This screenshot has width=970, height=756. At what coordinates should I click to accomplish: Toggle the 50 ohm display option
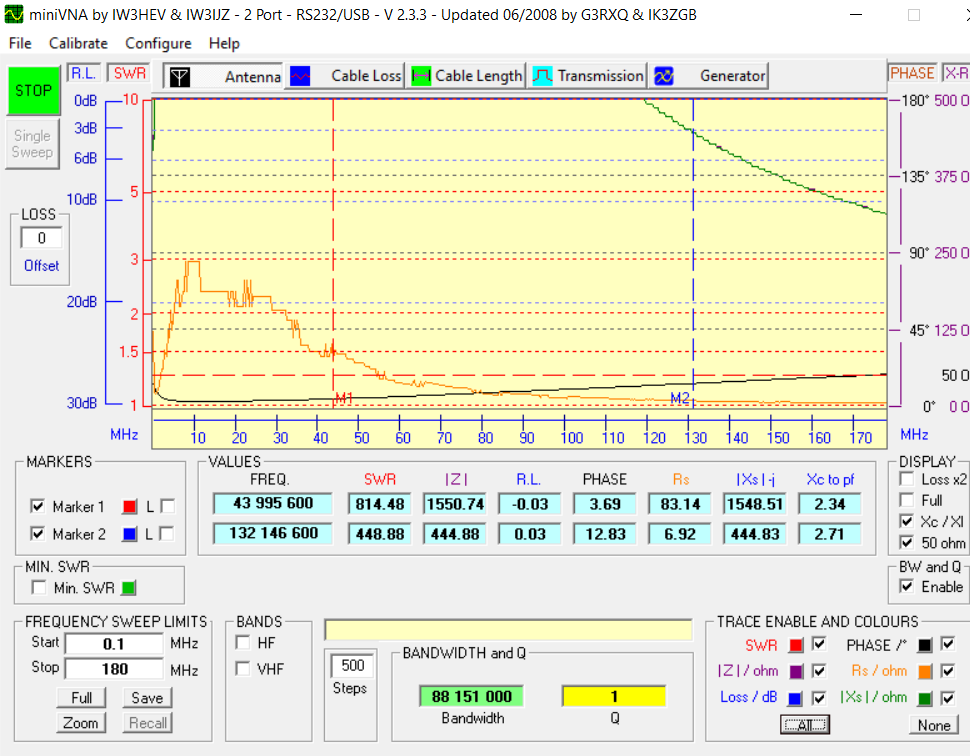coord(906,542)
